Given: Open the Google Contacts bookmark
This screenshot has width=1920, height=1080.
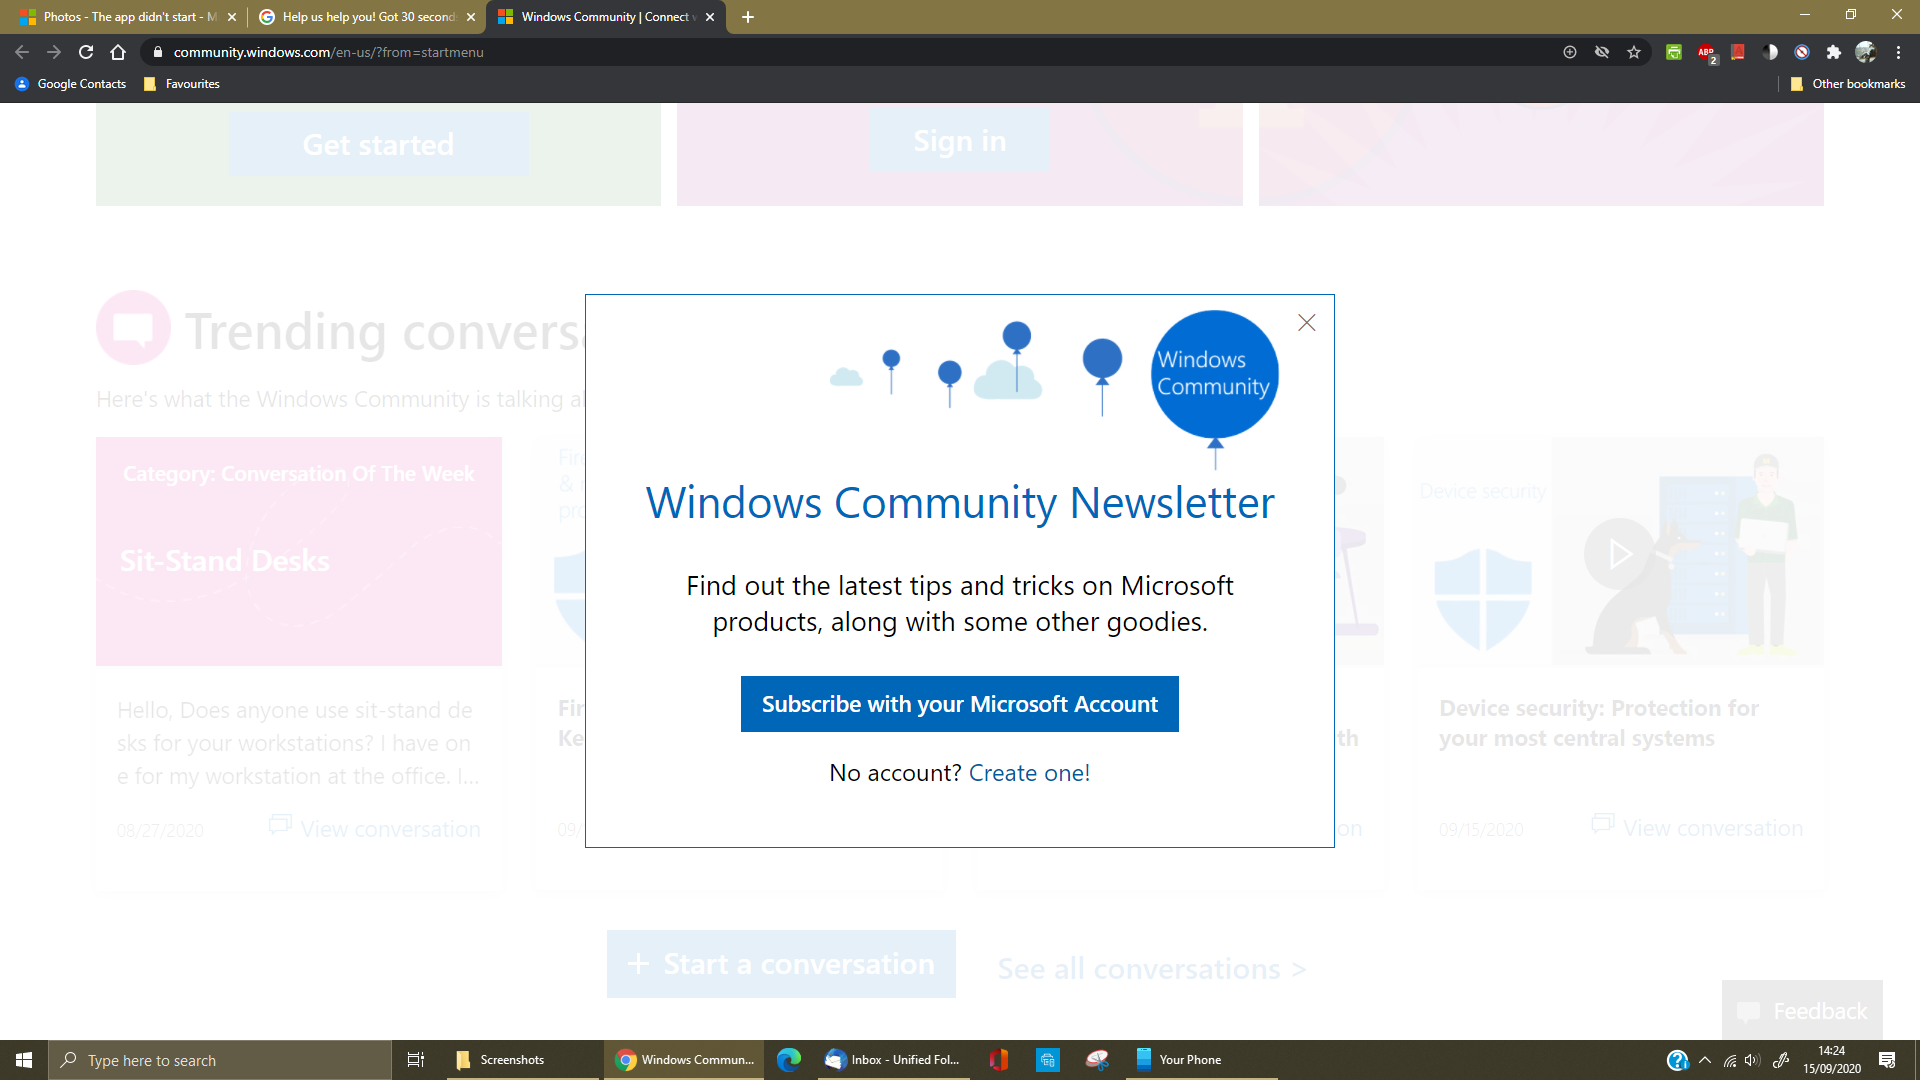Looking at the screenshot, I should pos(71,84).
